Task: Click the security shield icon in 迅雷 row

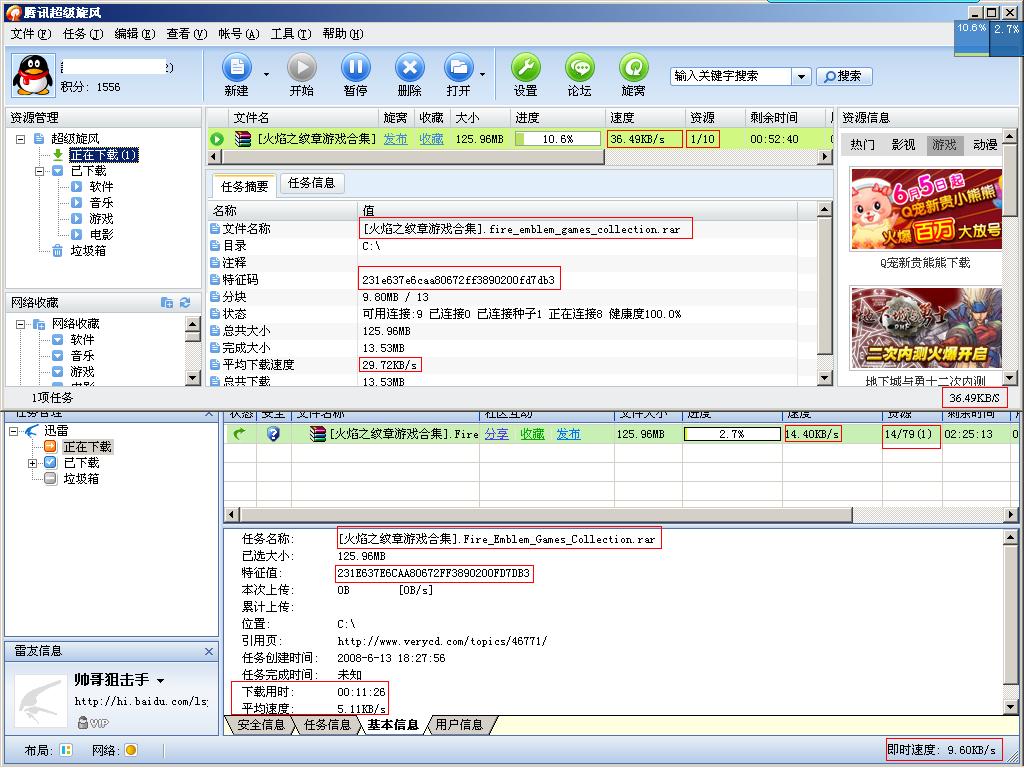Action: [273, 434]
